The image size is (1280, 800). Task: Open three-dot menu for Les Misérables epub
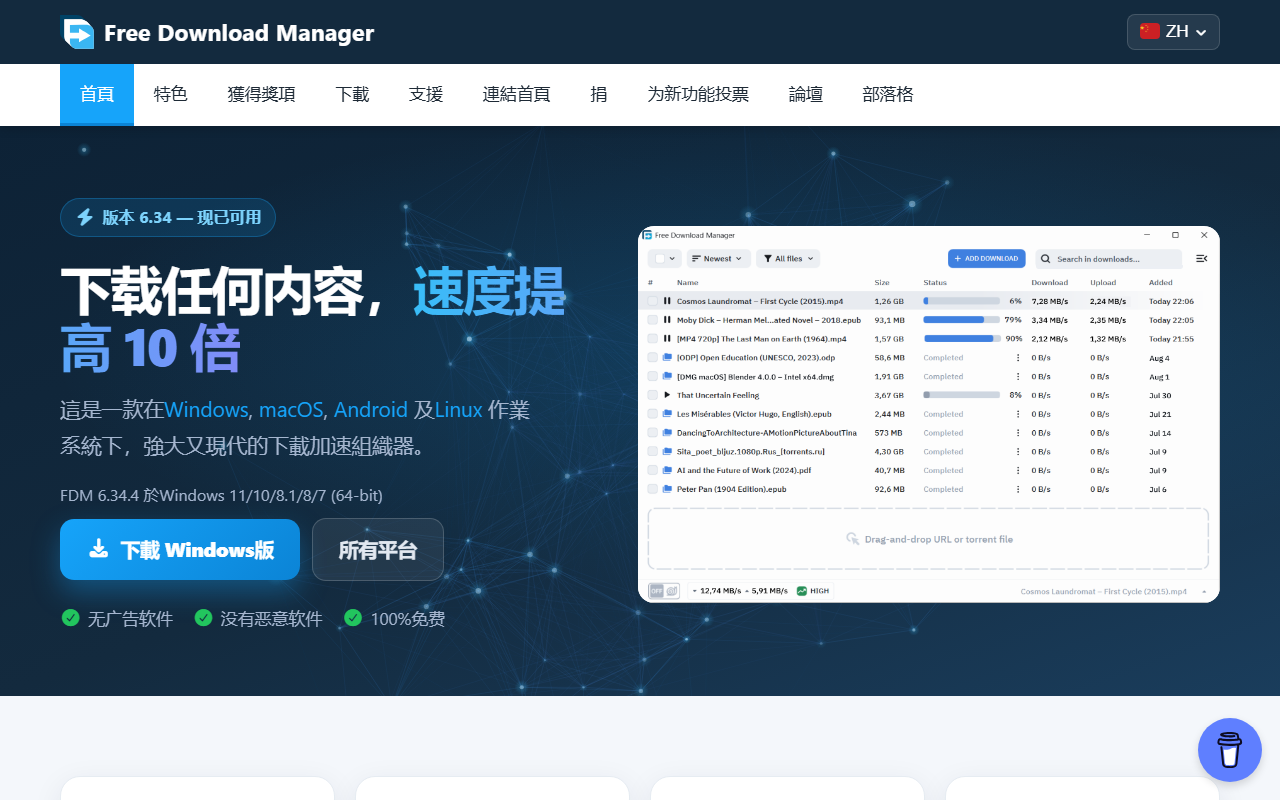click(x=1019, y=414)
